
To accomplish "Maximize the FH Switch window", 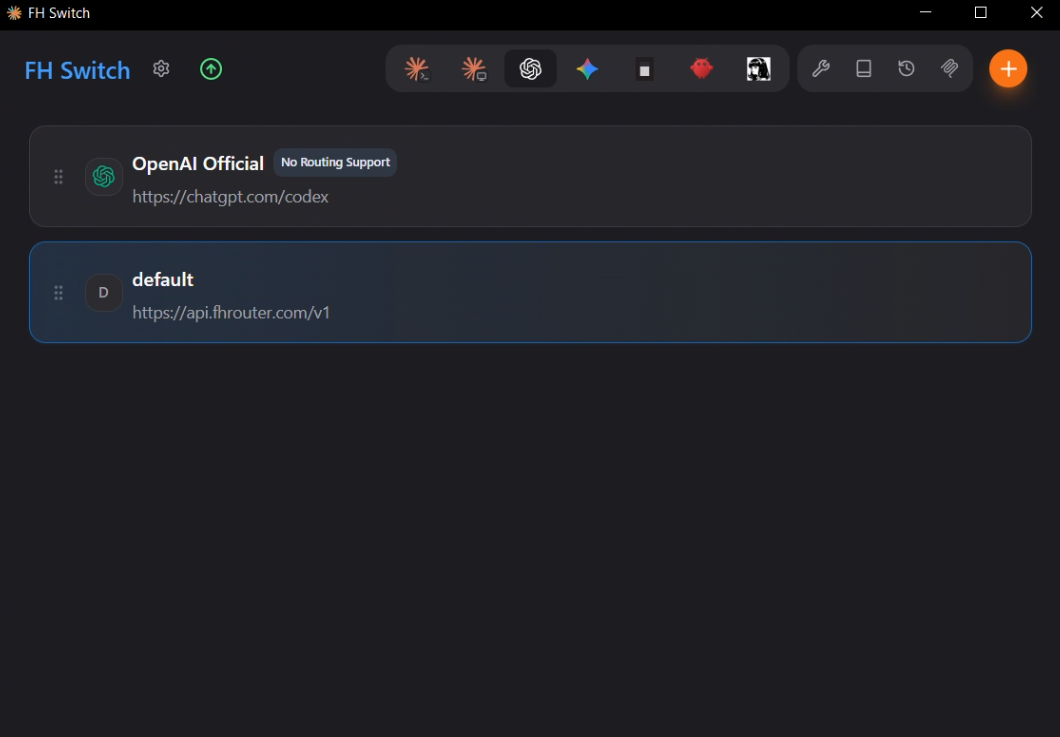I will point(981,13).
